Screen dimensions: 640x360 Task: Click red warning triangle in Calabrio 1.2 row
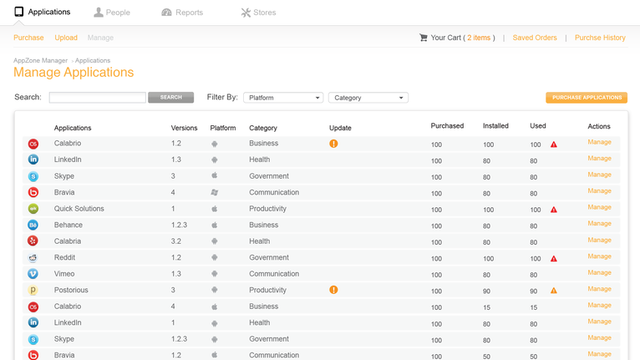[553, 144]
